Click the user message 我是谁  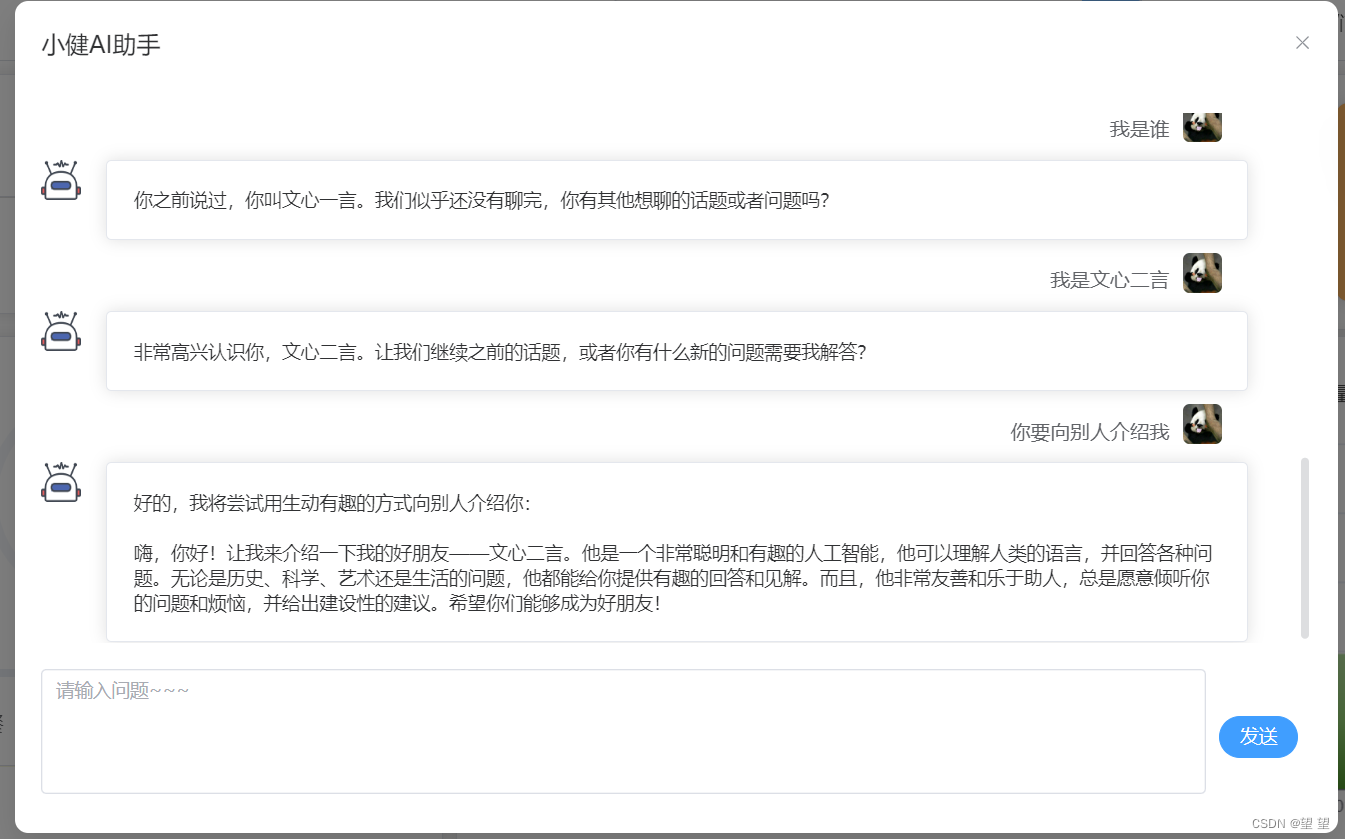click(x=1139, y=130)
